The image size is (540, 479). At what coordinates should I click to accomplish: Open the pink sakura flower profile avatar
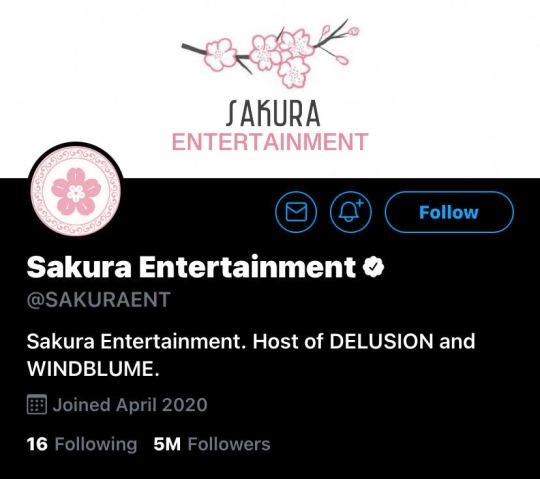coord(76,191)
